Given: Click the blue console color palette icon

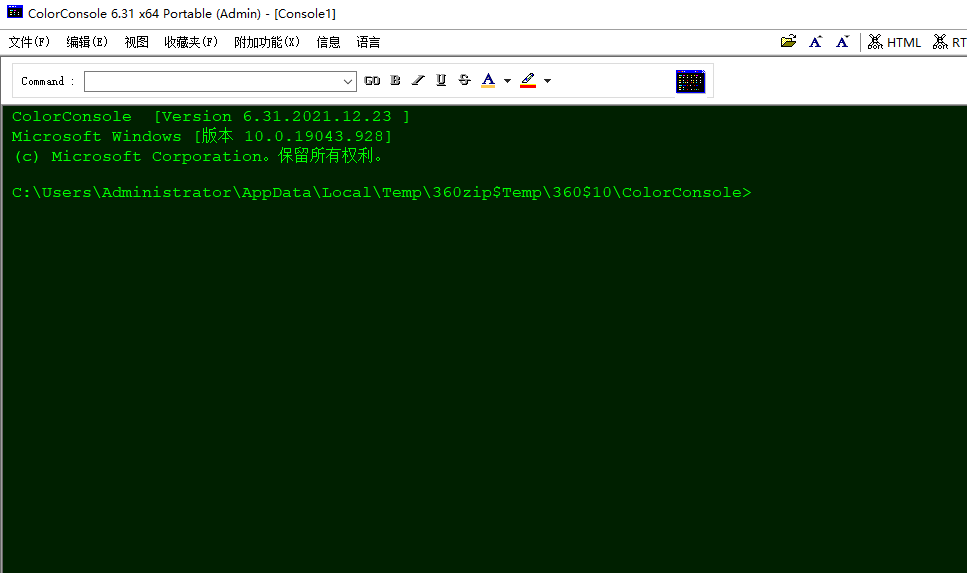Looking at the screenshot, I should pyautogui.click(x=690, y=81).
